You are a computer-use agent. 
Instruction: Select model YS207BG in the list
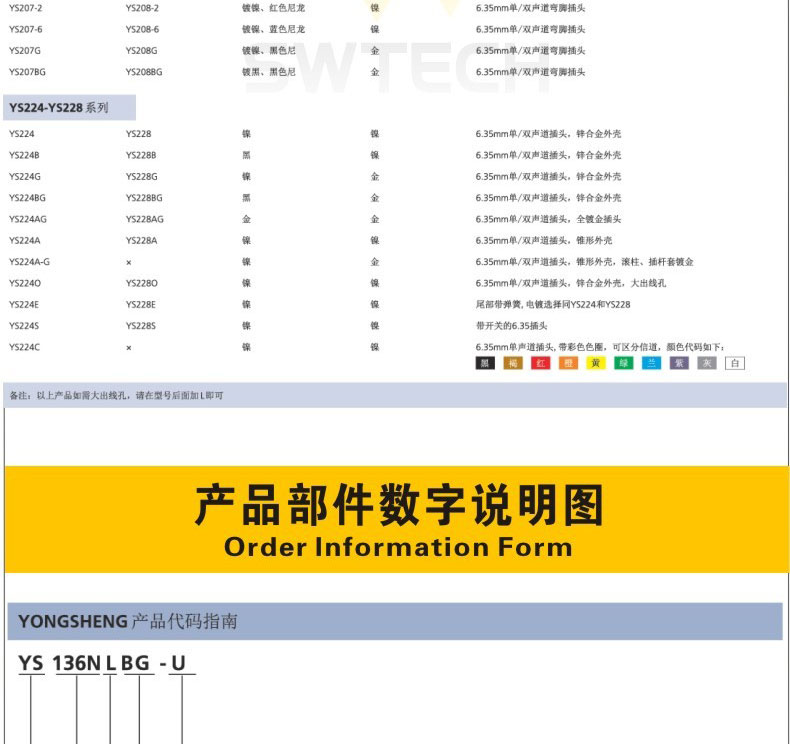pyautogui.click(x=27, y=72)
